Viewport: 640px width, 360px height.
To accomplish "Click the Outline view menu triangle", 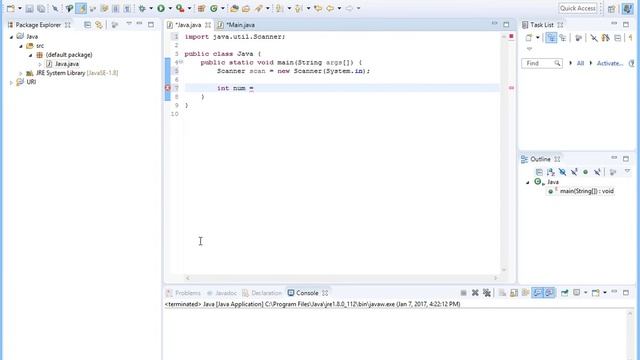I will [627, 171].
